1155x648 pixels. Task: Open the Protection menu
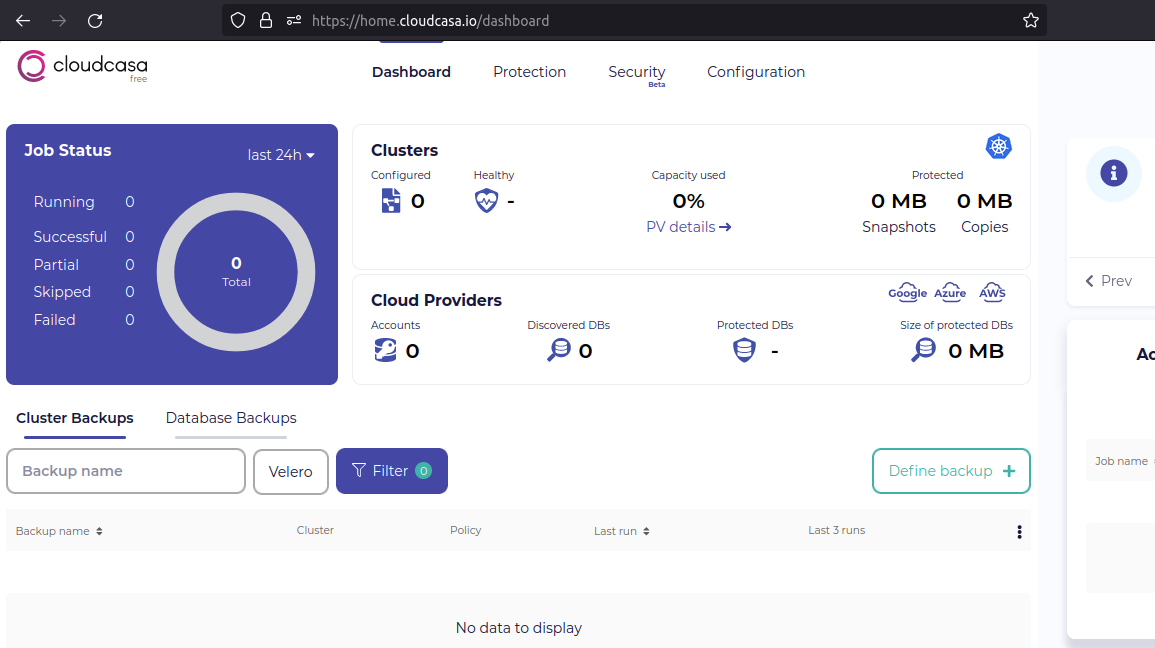tap(530, 72)
